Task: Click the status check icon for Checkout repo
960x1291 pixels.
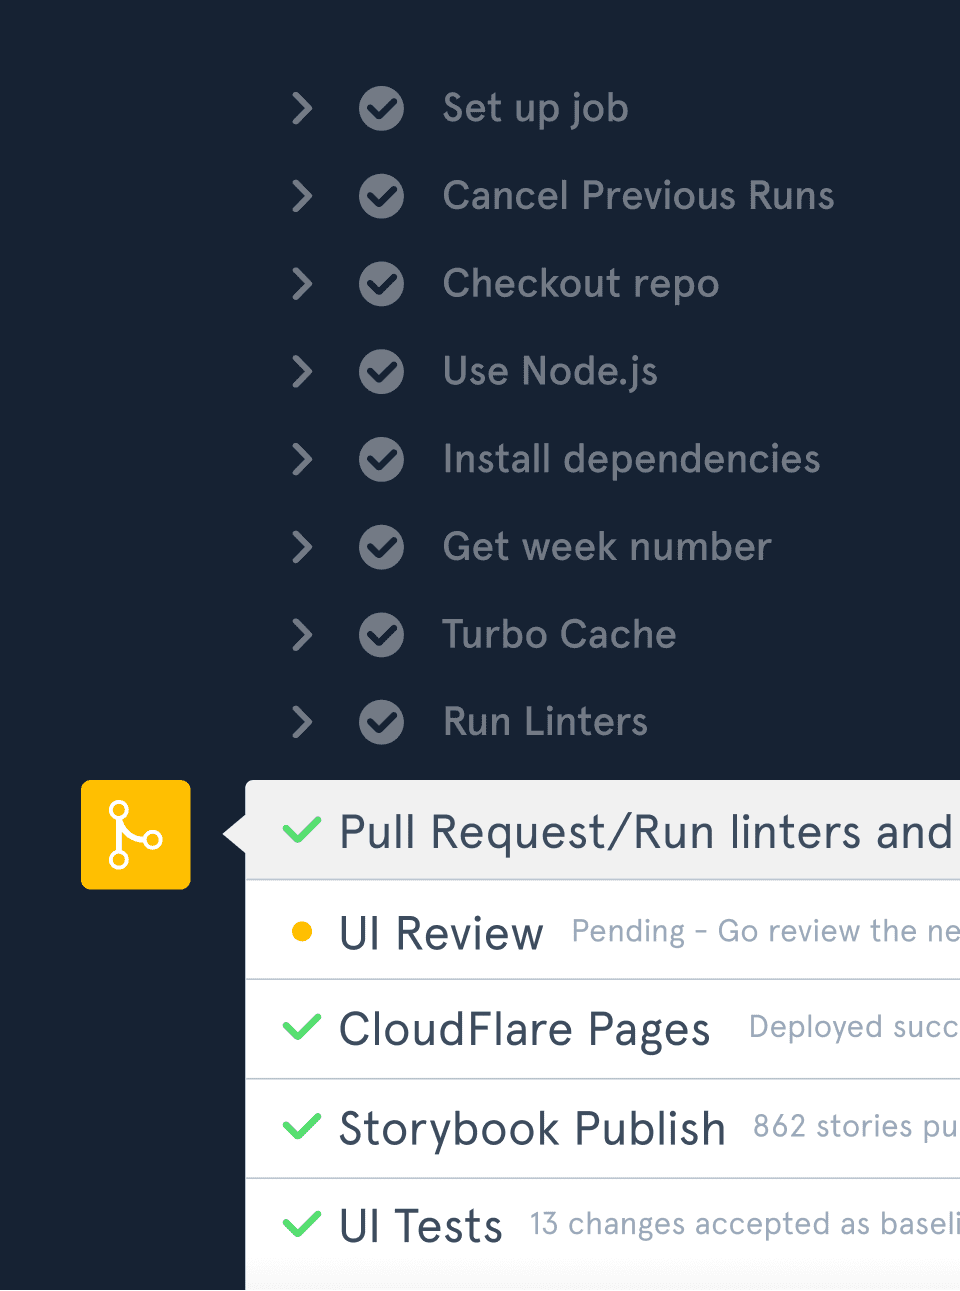Action: coord(381,284)
